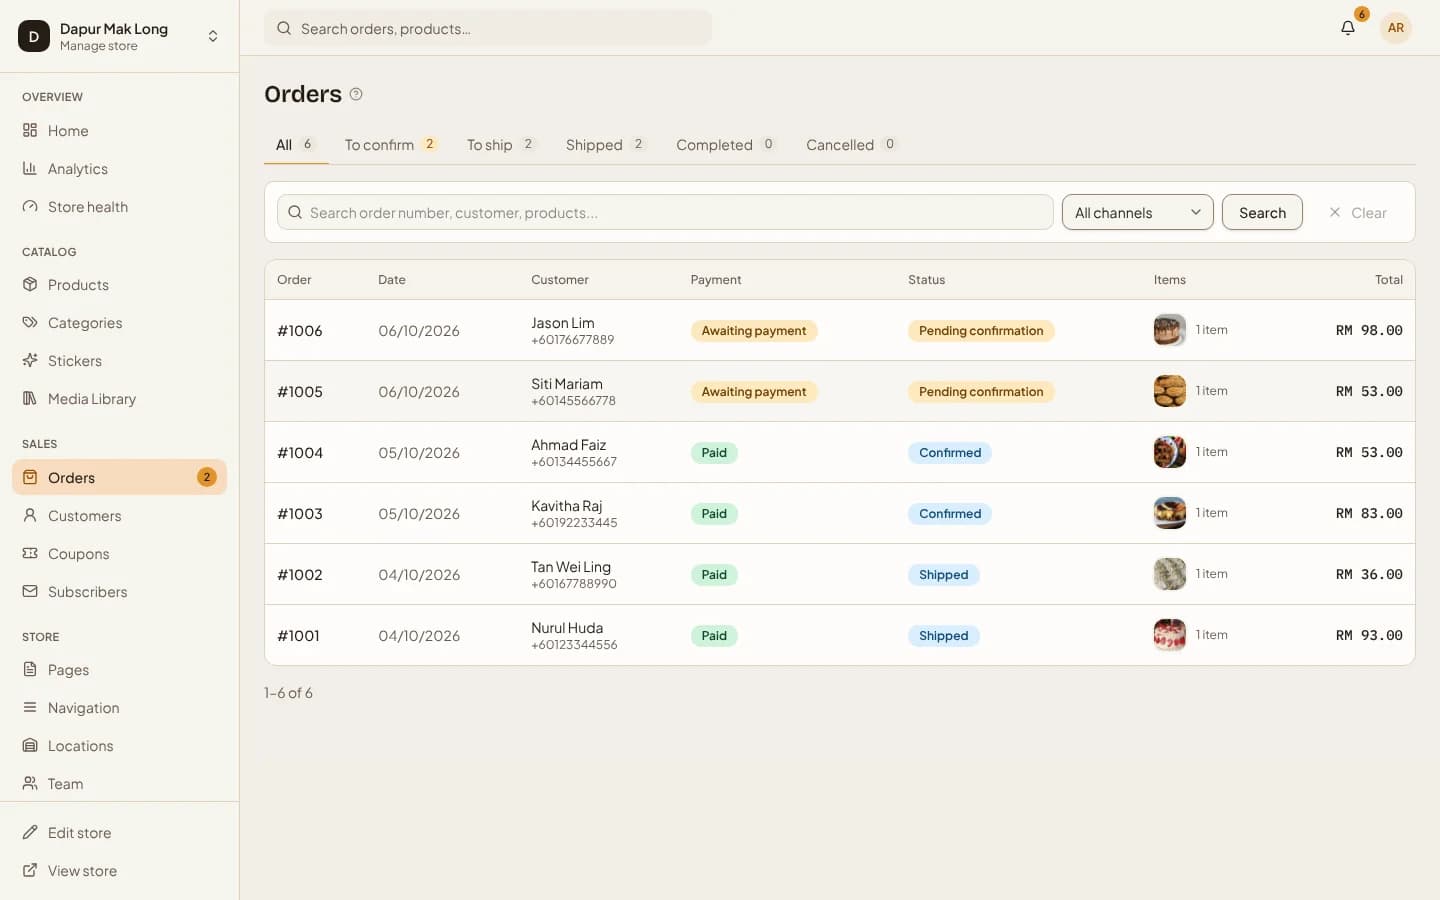Switch to the To ship tab
Image resolution: width=1440 pixels, height=900 pixels.
501,145
